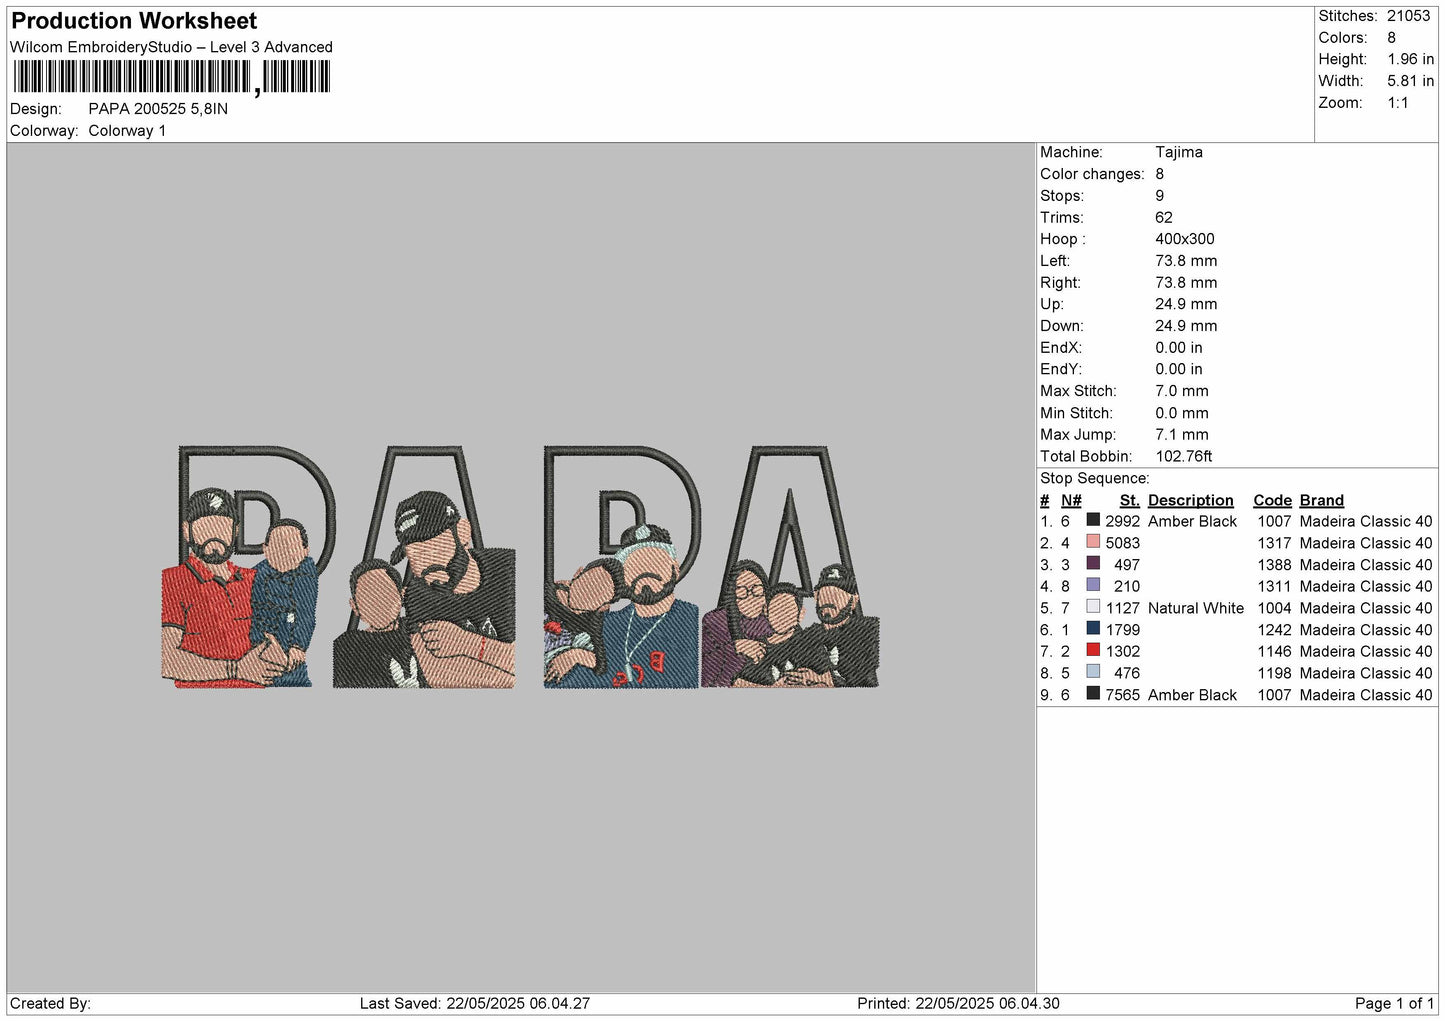Pick the dark purple swatch, code 1388
The width and height of the screenshot is (1445, 1021).
tap(1093, 564)
